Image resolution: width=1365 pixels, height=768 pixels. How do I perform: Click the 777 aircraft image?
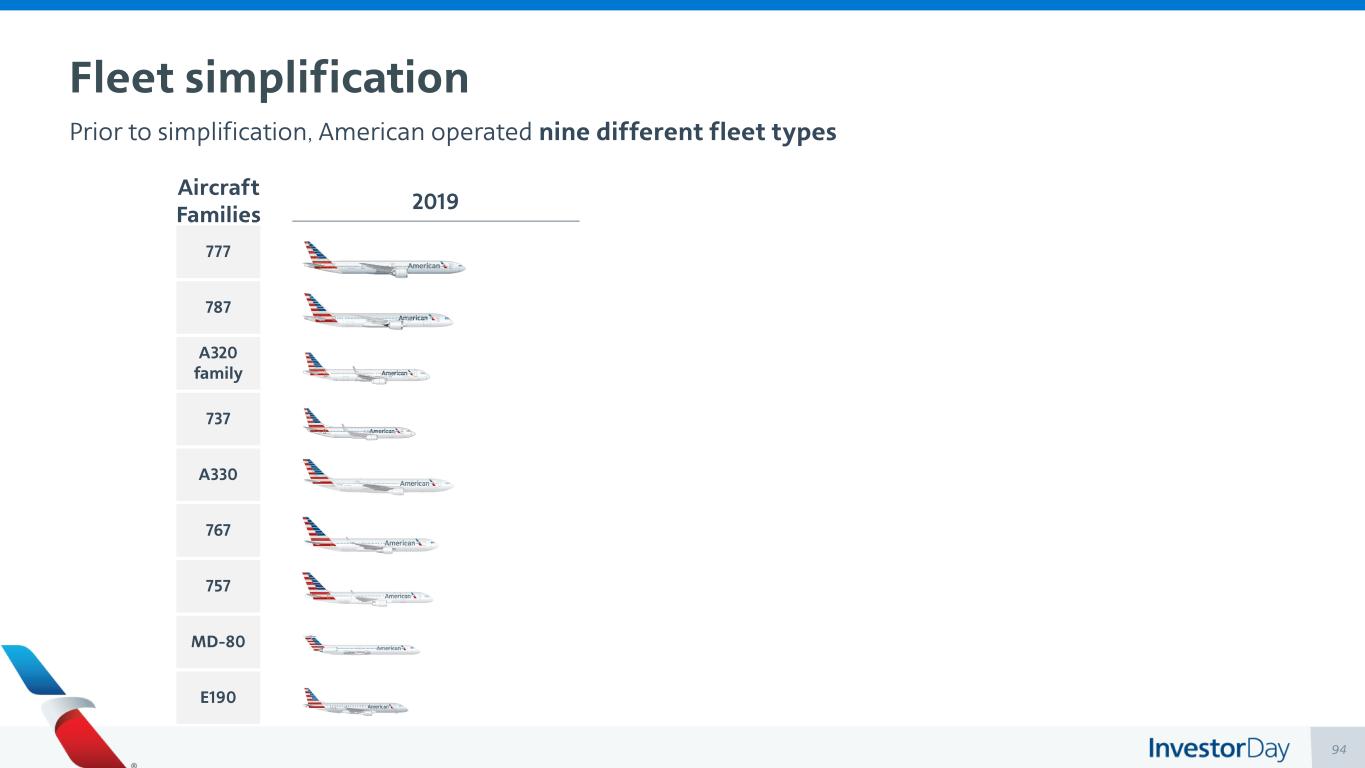384,260
